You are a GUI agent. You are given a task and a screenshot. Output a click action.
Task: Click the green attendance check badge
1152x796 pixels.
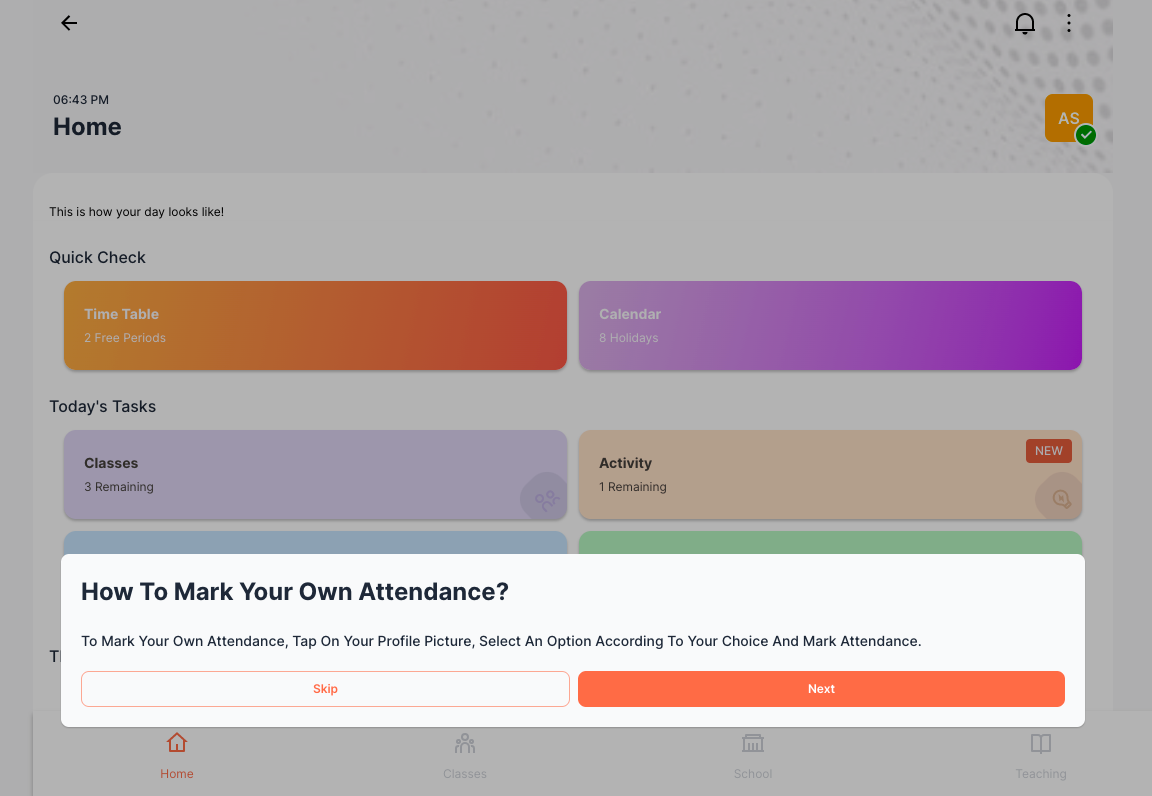[x=1086, y=135]
